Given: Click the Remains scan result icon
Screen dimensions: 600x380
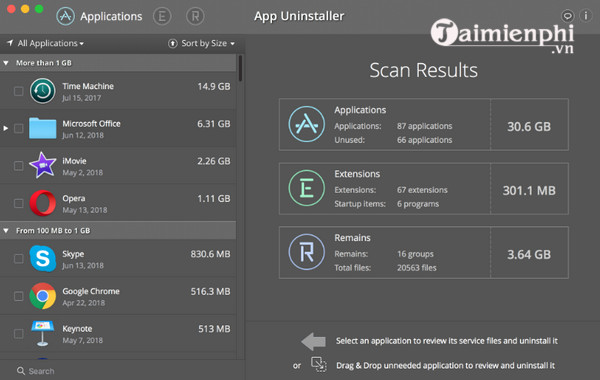Looking at the screenshot, I should point(307,252).
